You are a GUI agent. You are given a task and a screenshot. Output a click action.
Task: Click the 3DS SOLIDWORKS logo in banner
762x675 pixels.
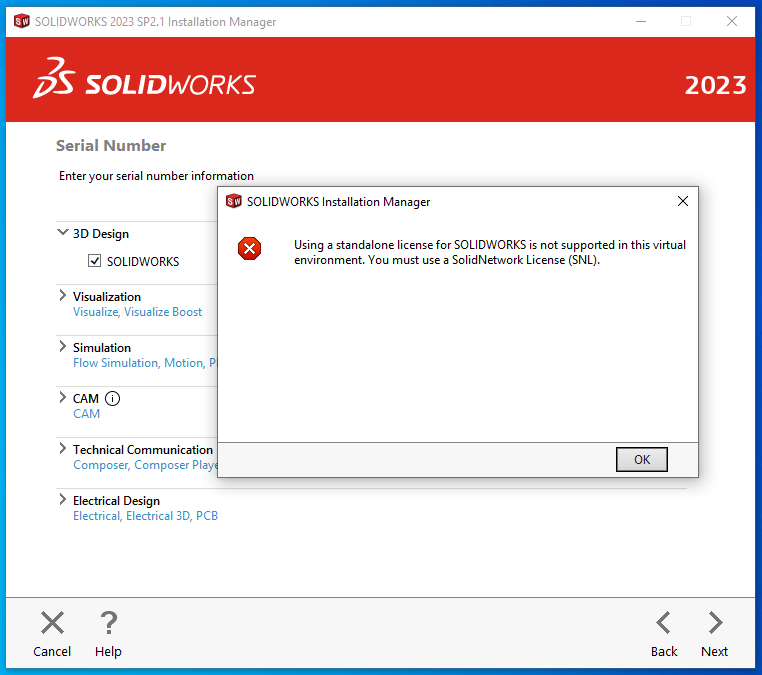(144, 79)
